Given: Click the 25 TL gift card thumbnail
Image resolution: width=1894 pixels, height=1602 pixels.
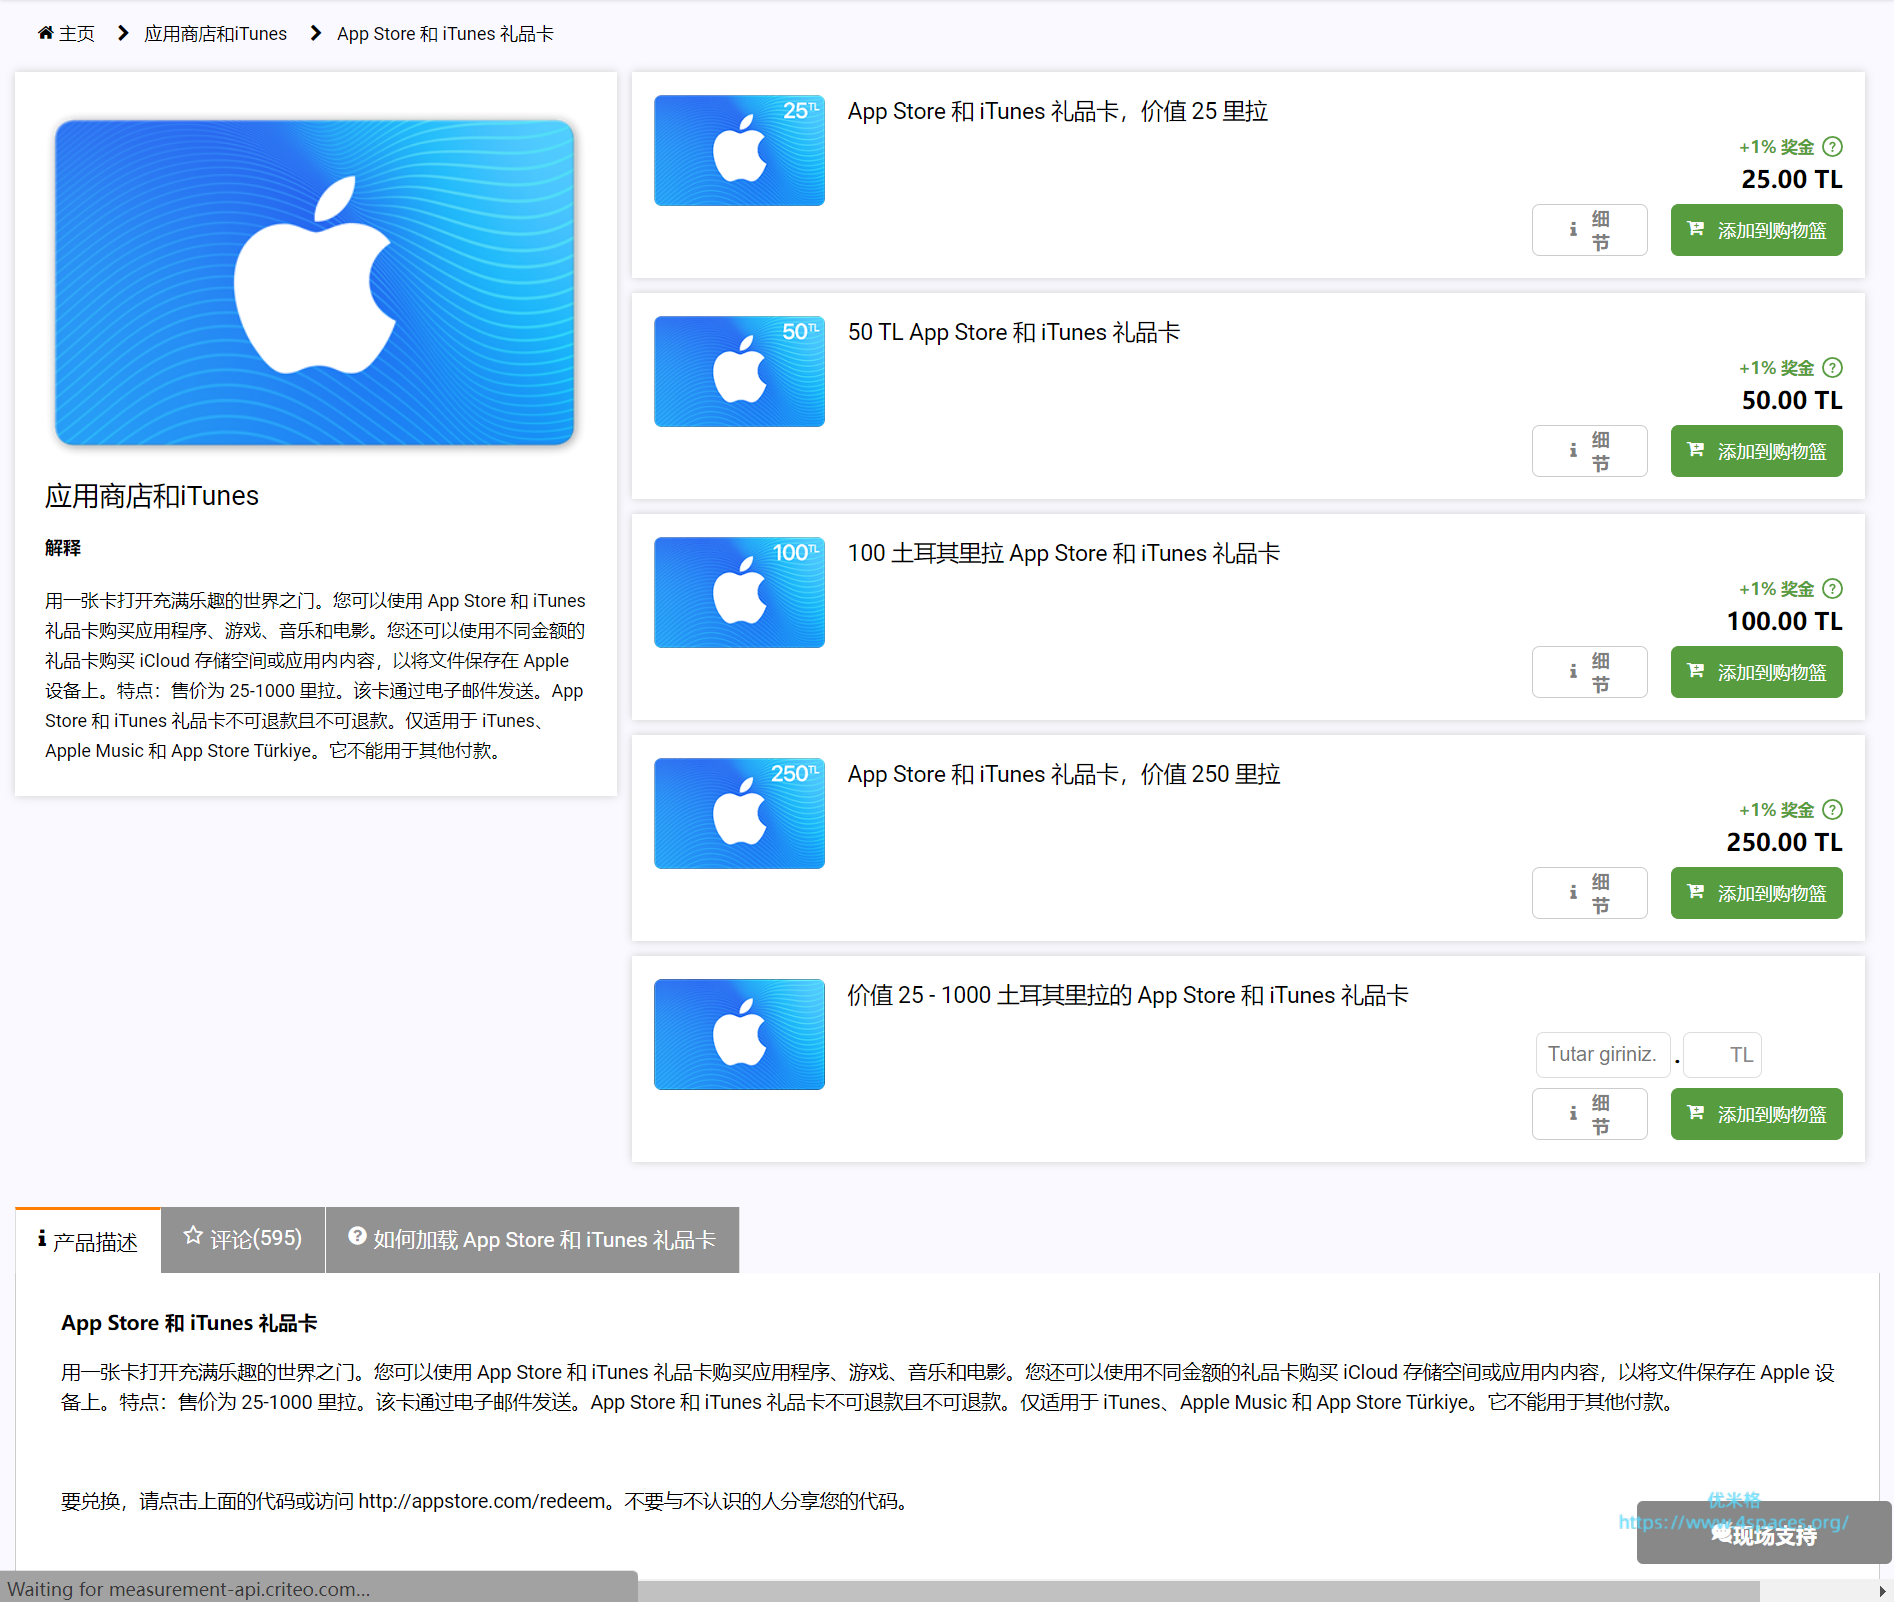Looking at the screenshot, I should [739, 151].
